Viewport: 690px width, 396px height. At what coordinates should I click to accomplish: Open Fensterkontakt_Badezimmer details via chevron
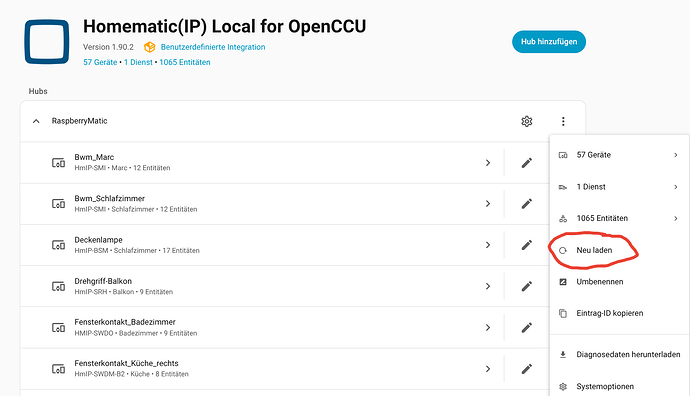(x=488, y=327)
